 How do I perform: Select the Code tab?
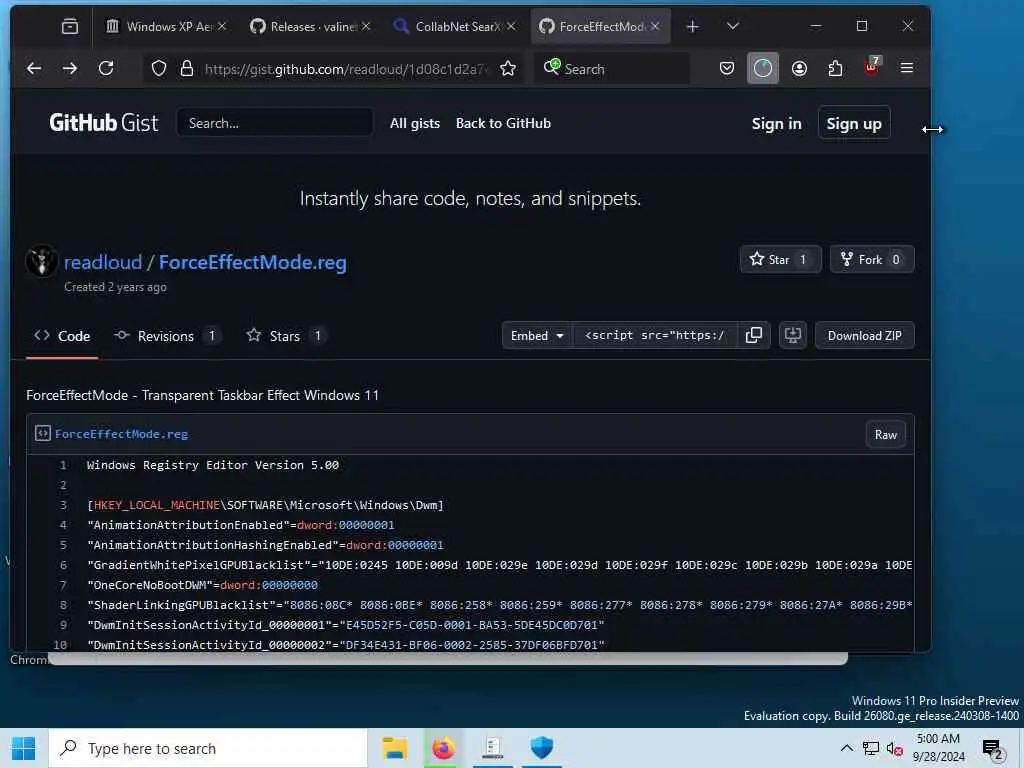62,336
